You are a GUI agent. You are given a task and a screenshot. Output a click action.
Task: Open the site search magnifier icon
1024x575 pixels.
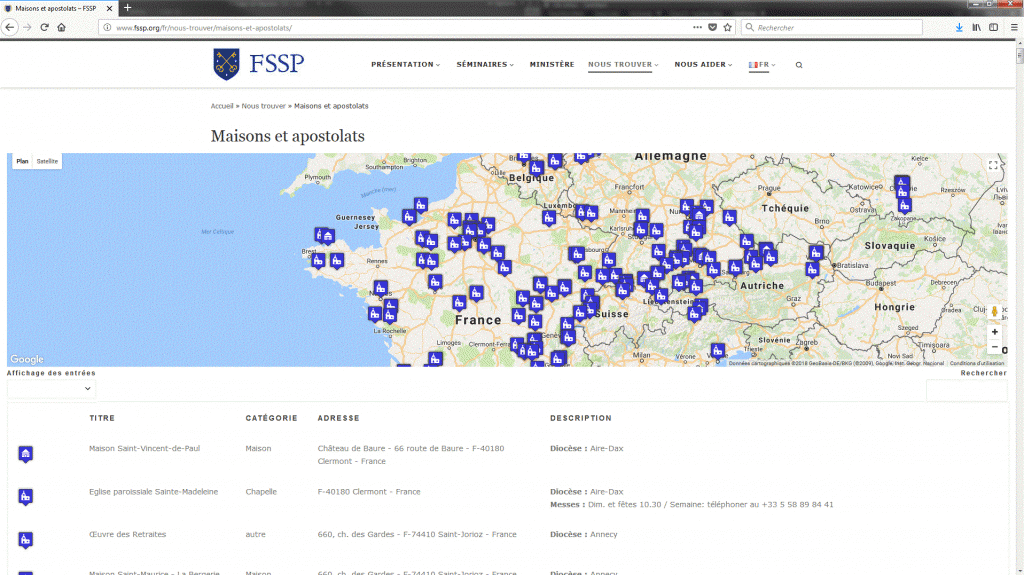coord(798,65)
